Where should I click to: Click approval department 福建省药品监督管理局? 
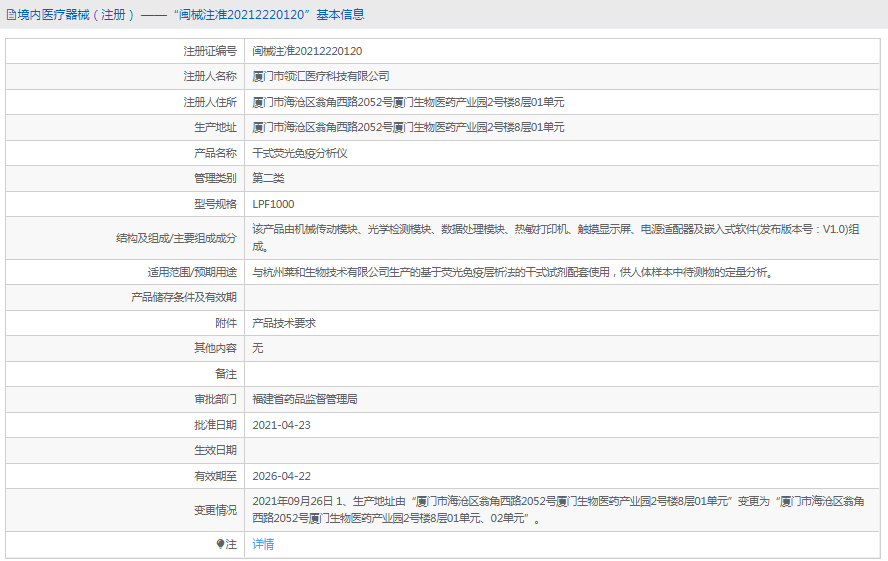305,399
